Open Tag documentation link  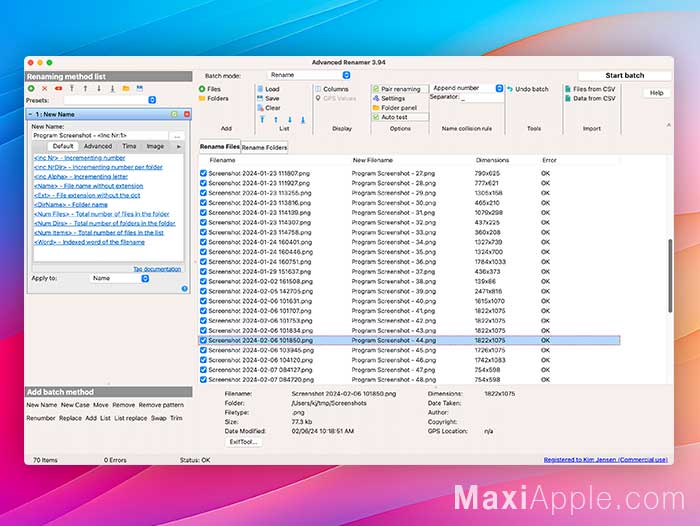tap(157, 269)
